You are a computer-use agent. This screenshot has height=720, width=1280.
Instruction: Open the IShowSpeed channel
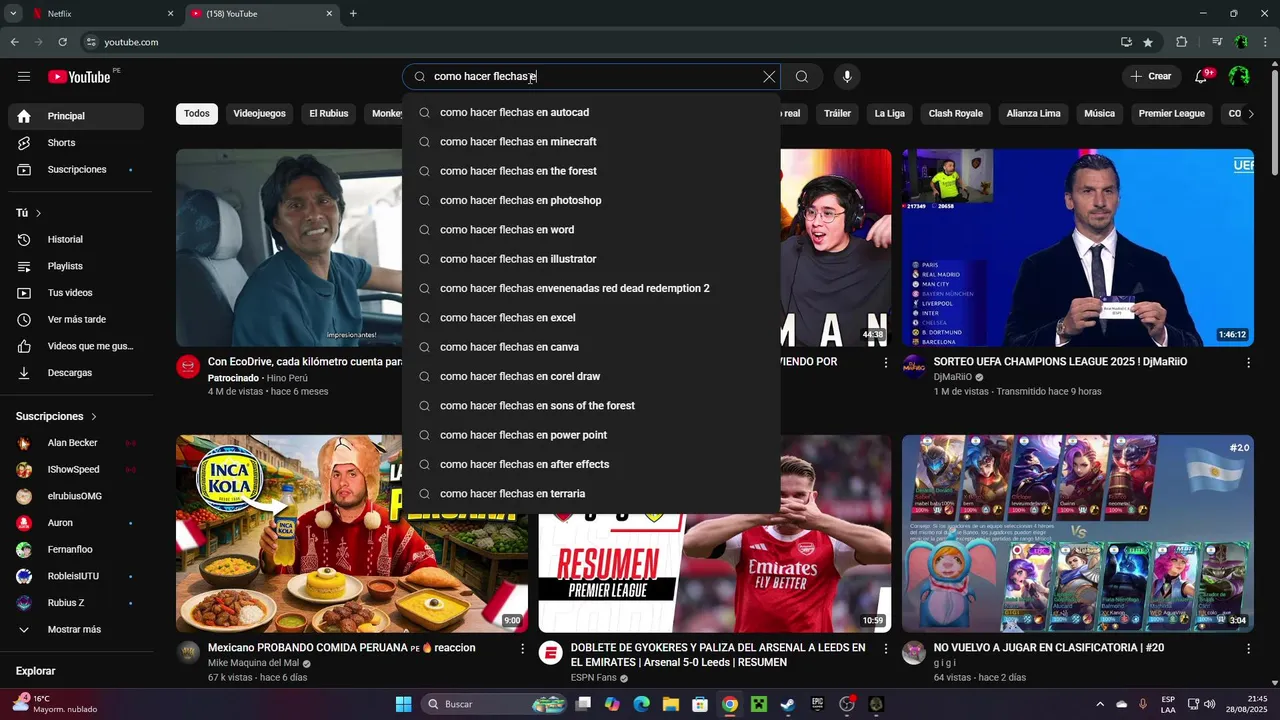[76, 470]
